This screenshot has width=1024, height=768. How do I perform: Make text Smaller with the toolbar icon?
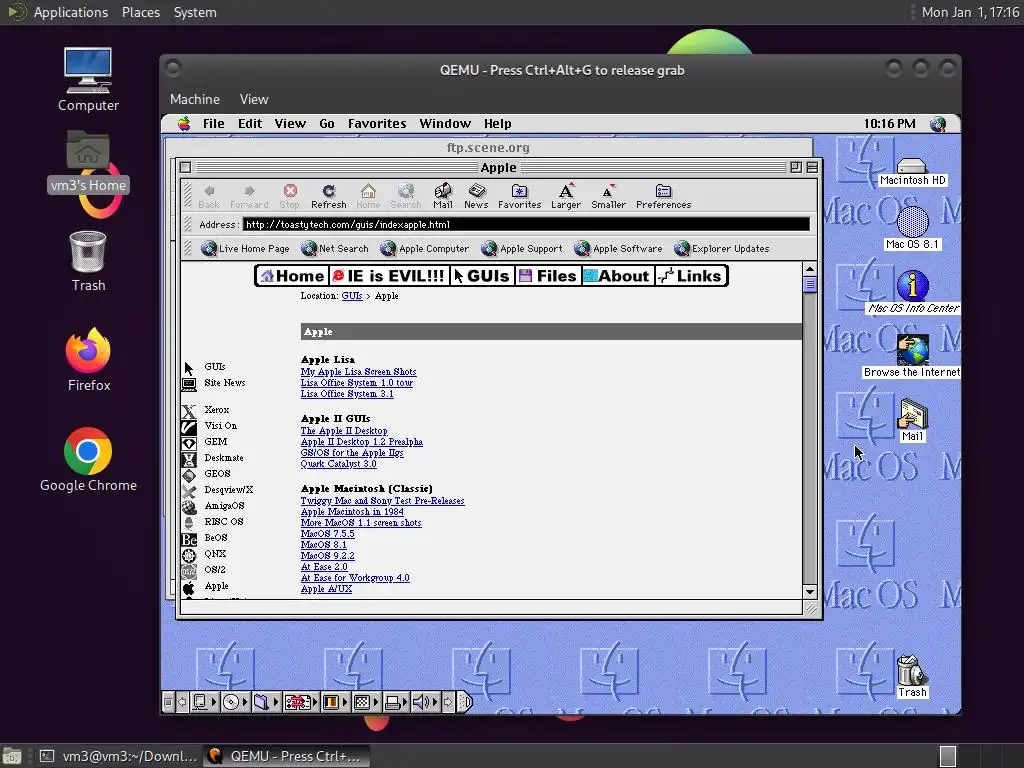[608, 191]
